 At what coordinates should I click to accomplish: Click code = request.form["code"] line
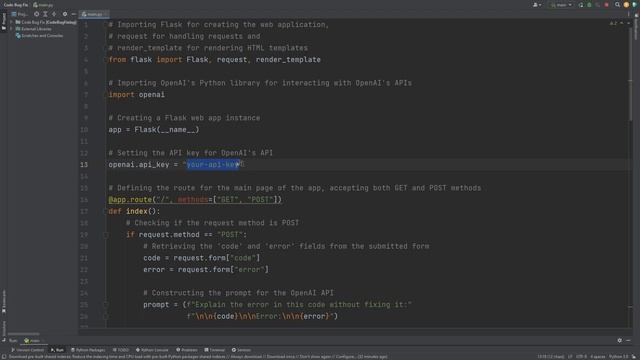coord(202,258)
